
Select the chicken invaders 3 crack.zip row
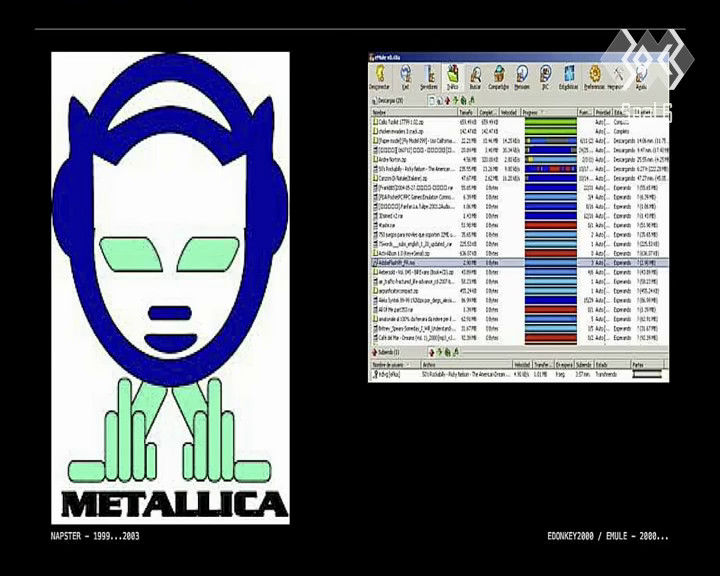pyautogui.click(x=519, y=131)
